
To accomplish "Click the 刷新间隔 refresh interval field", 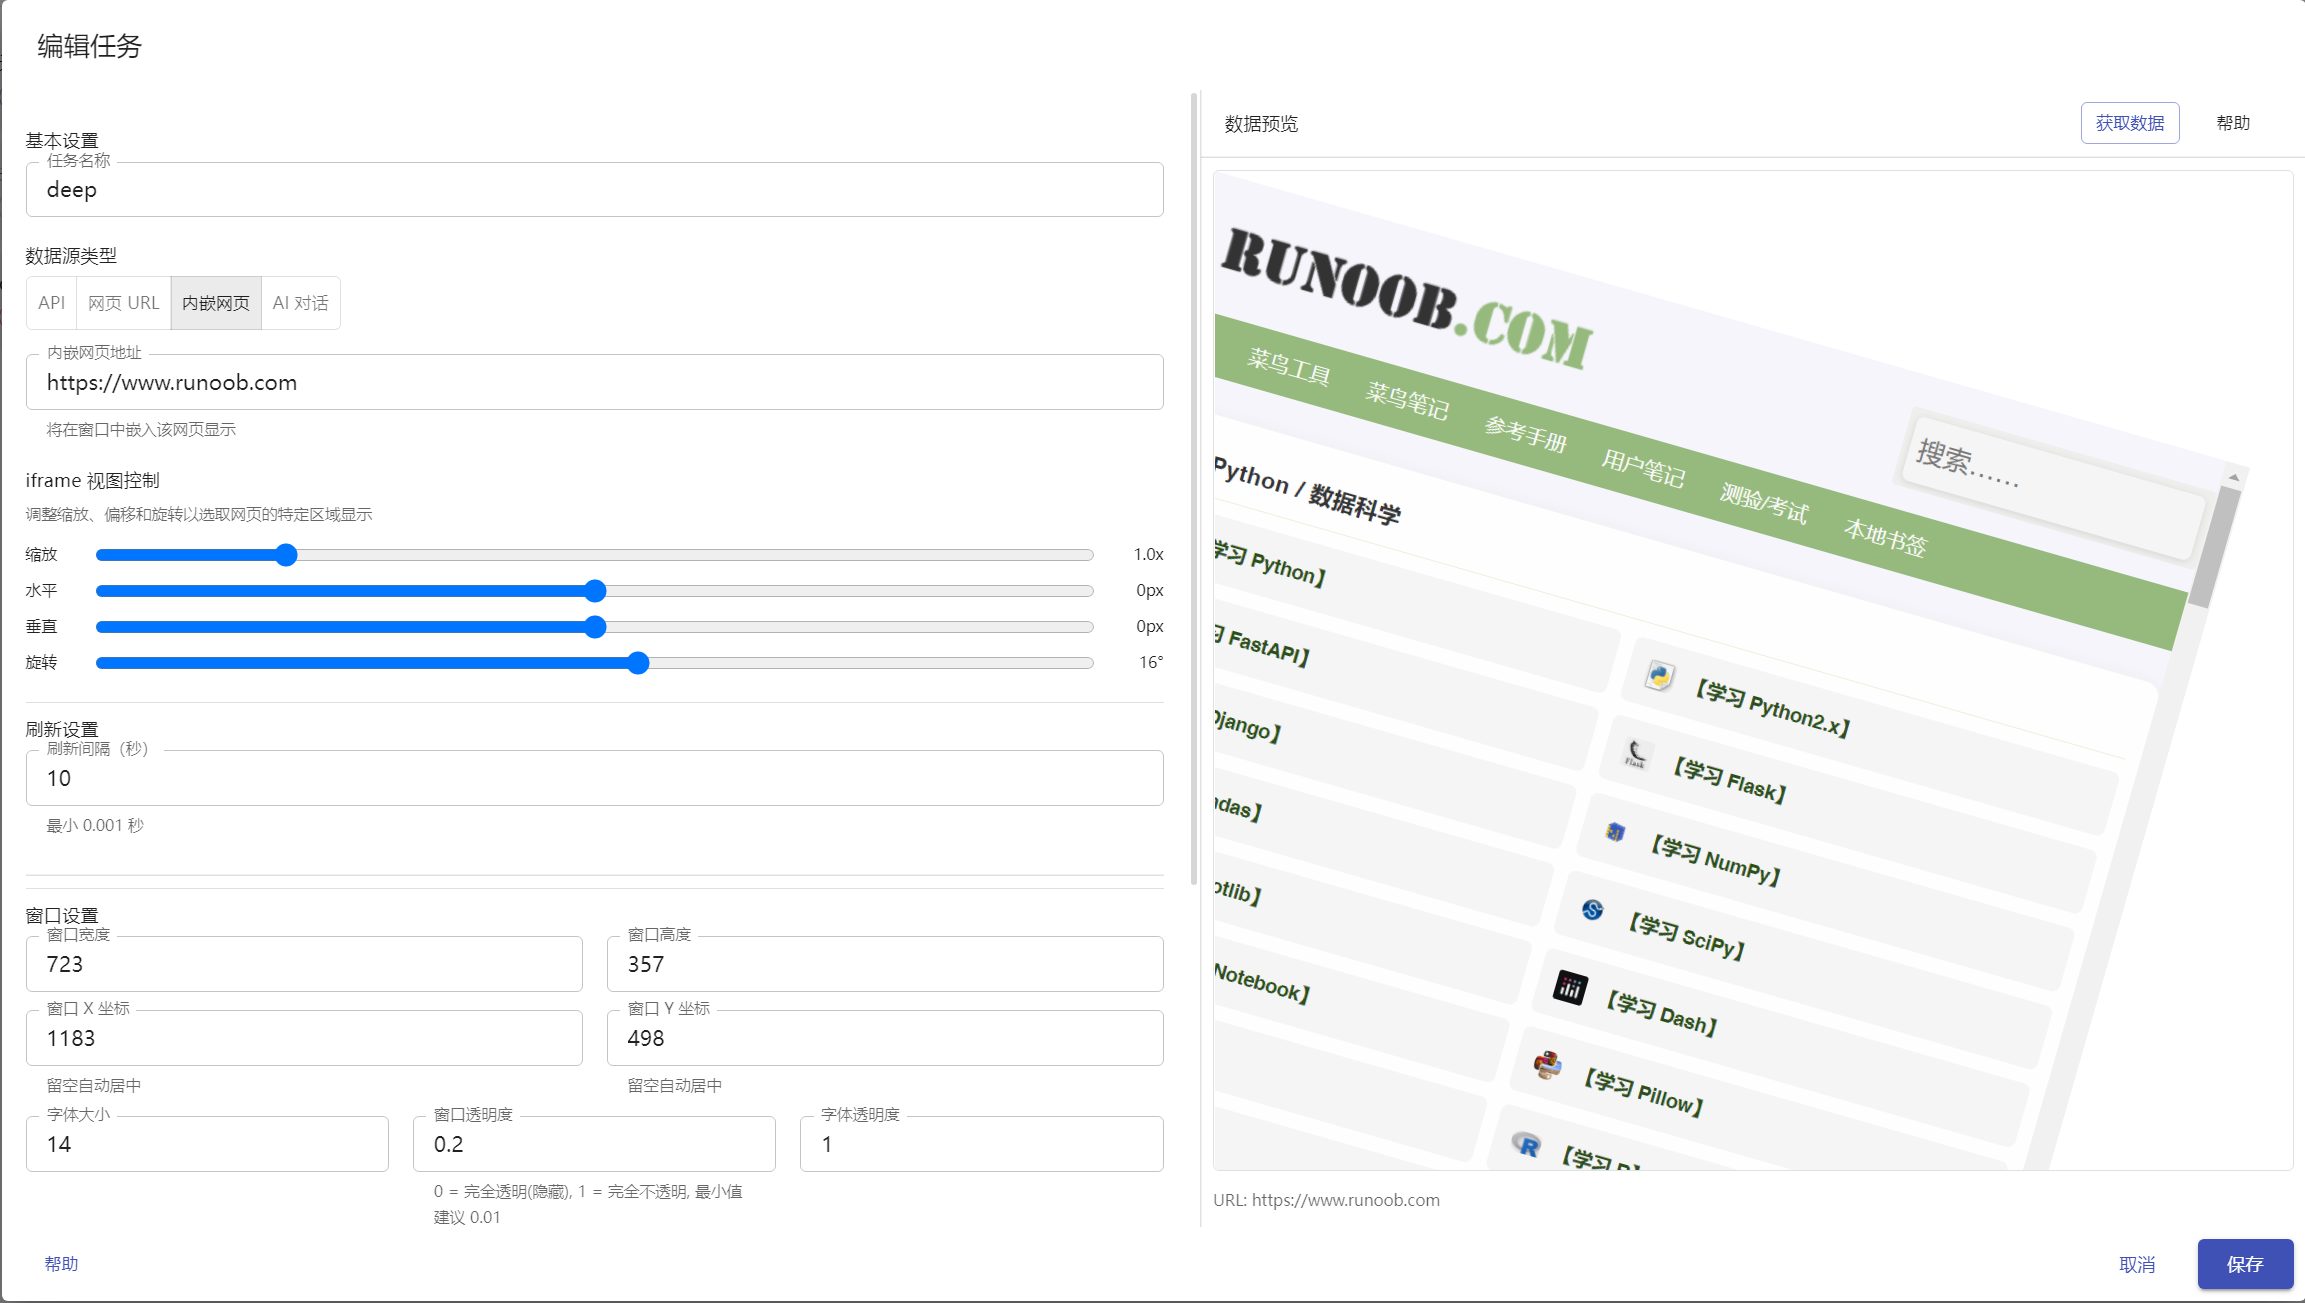I will [x=594, y=778].
